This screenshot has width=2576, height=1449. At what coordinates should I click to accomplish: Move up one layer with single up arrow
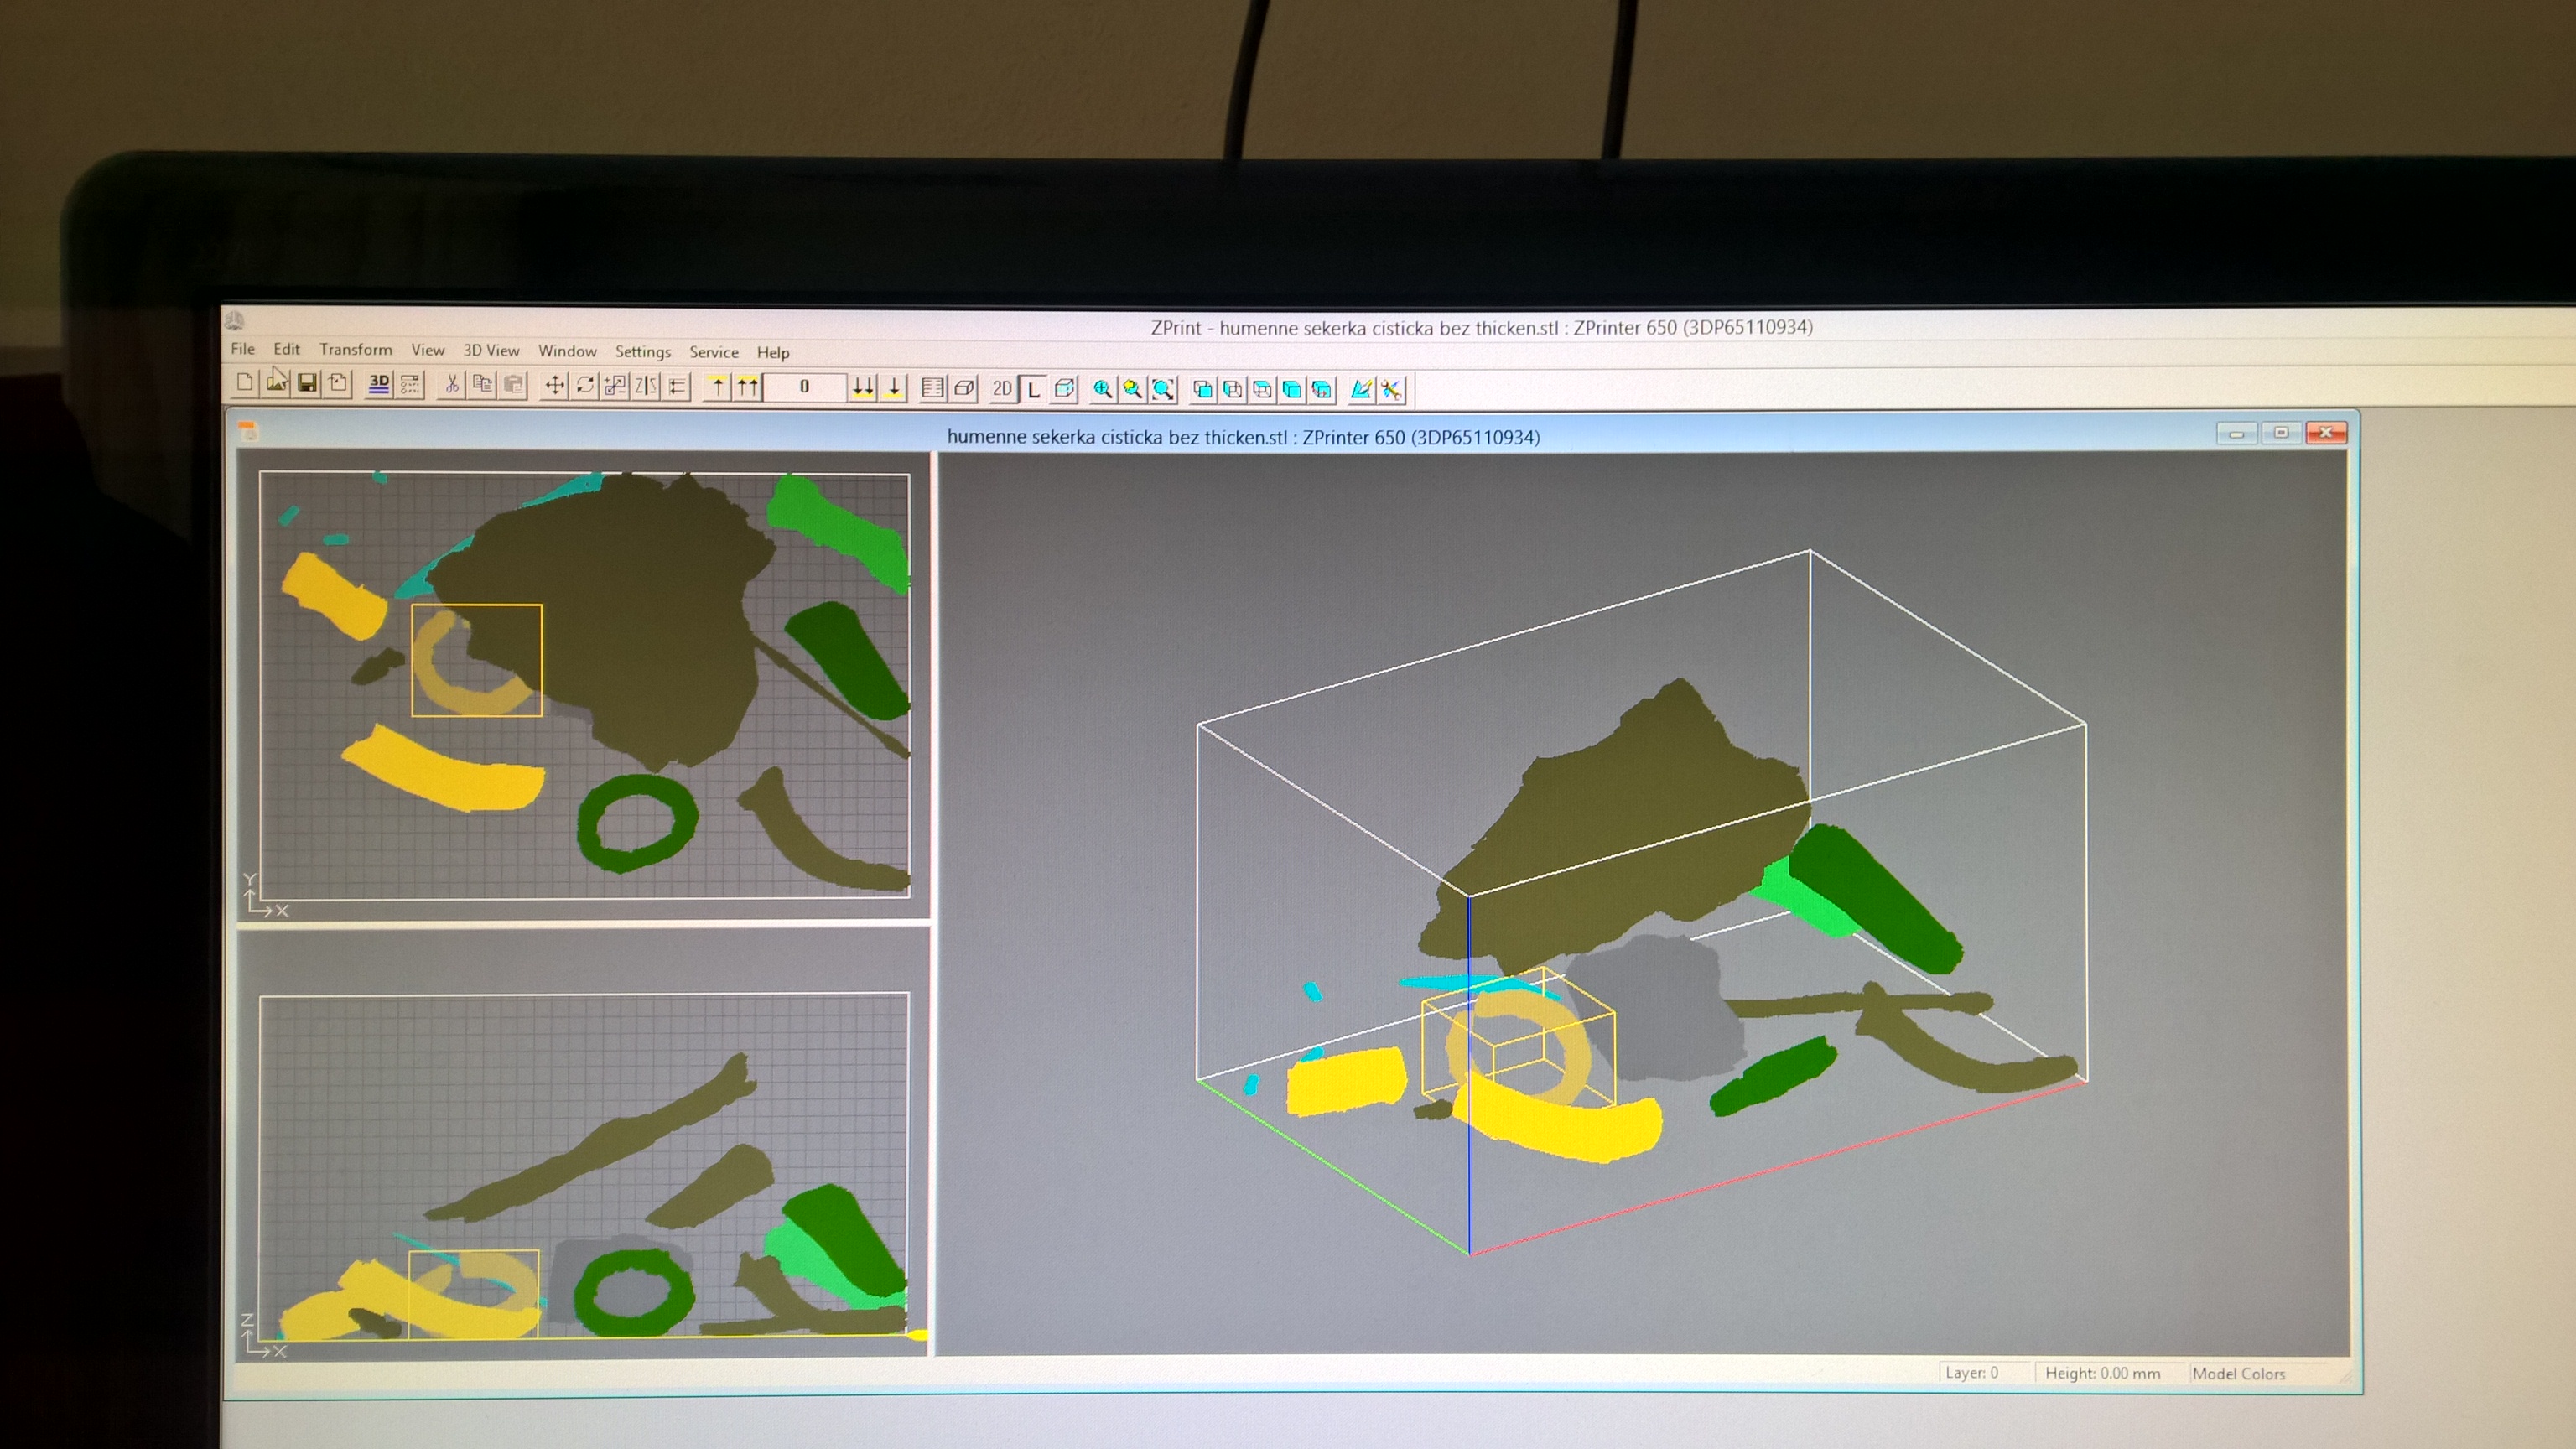tap(717, 387)
